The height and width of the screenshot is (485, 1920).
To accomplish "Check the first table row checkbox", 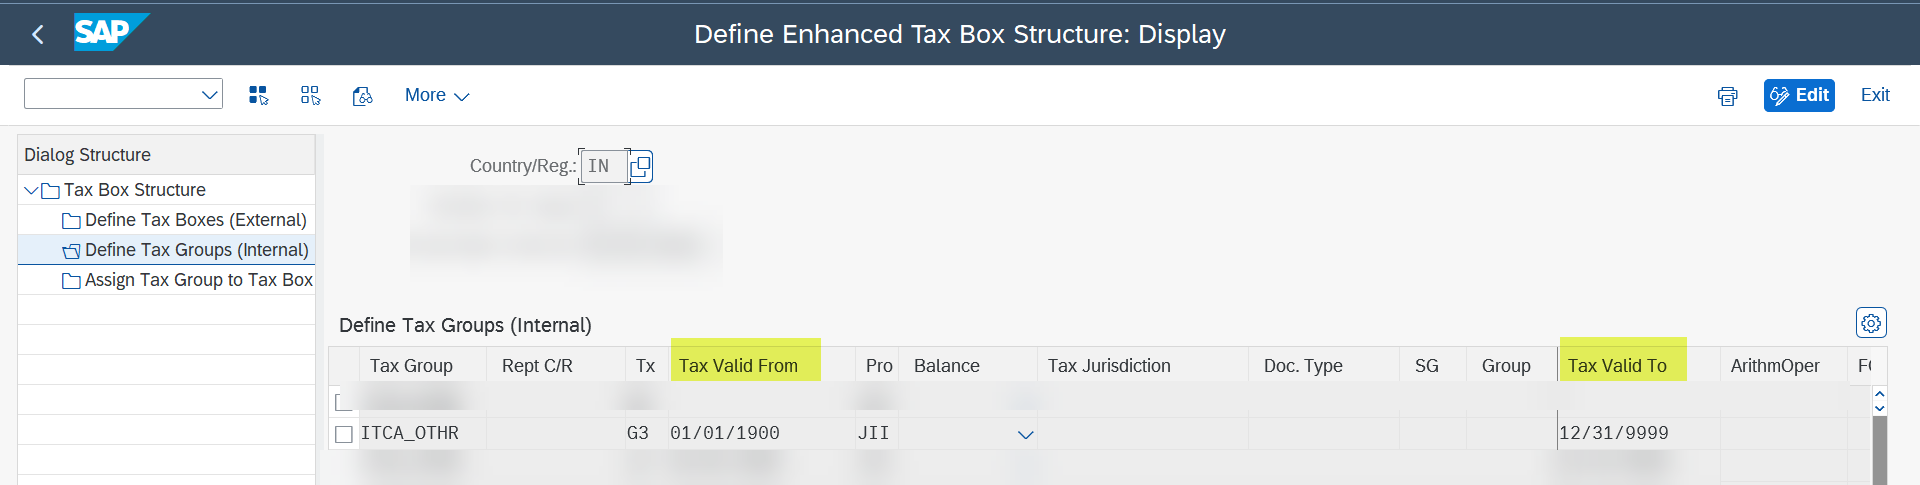I will [x=344, y=401].
